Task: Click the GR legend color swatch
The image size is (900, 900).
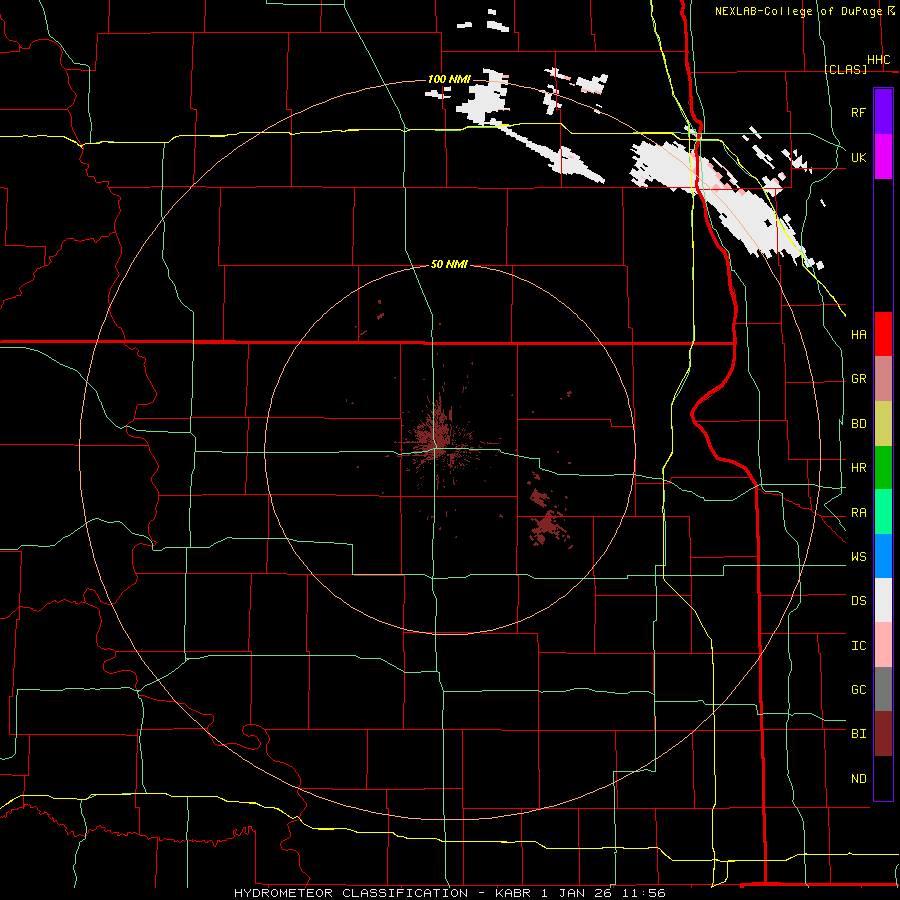Action: click(x=883, y=378)
